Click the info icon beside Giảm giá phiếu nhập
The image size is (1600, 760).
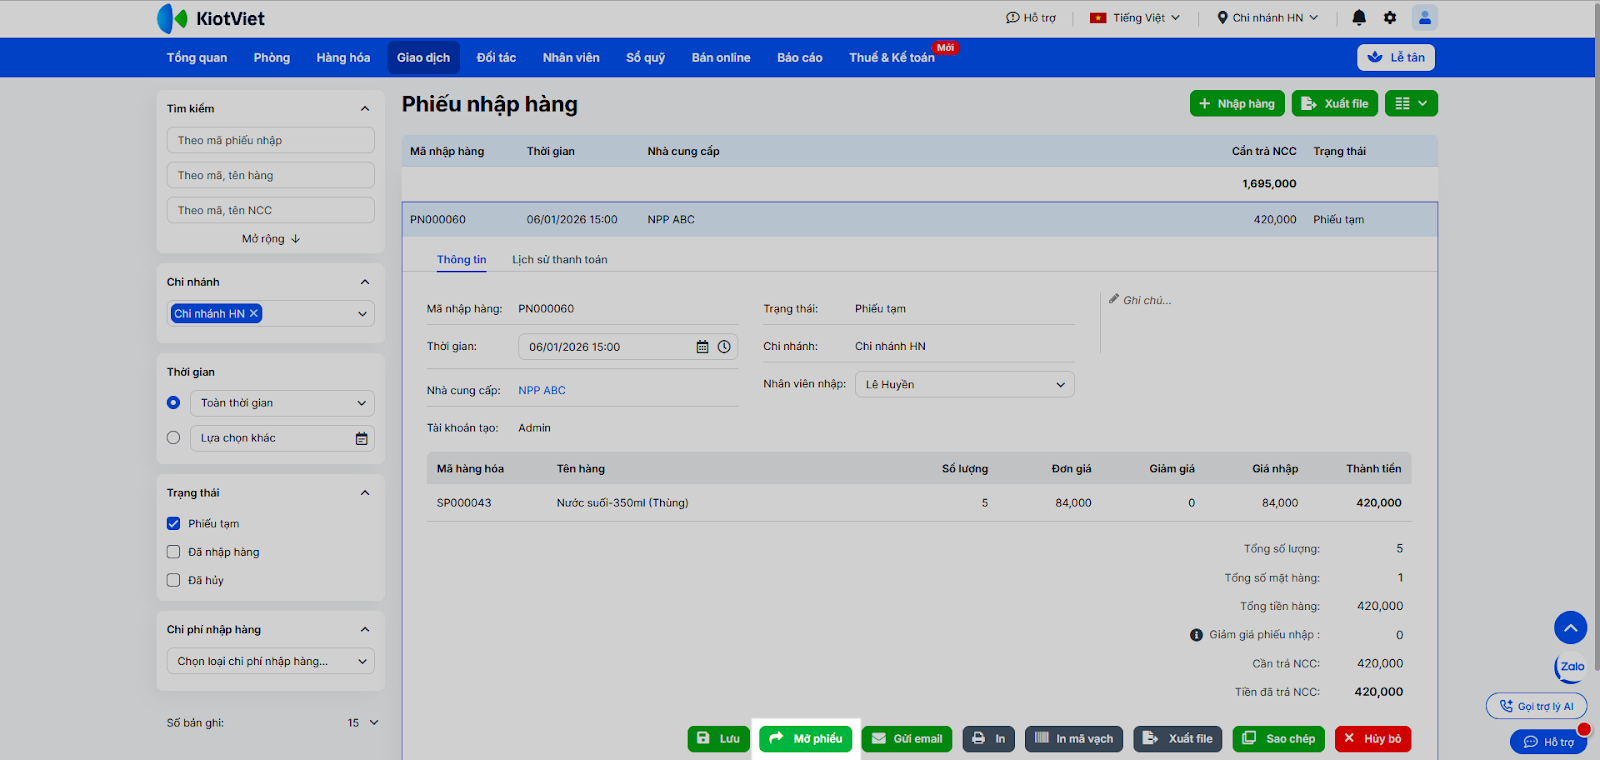coord(1196,635)
